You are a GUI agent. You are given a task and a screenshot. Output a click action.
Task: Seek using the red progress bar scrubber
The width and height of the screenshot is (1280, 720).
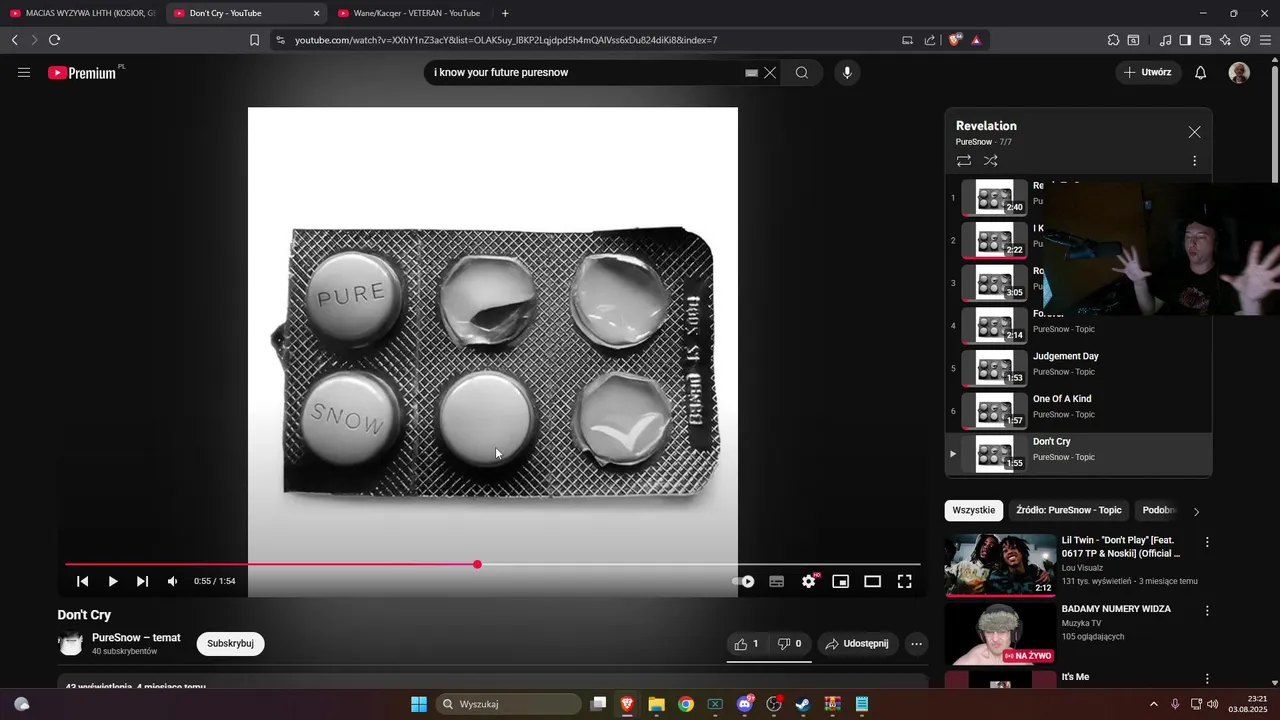pyautogui.click(x=477, y=564)
